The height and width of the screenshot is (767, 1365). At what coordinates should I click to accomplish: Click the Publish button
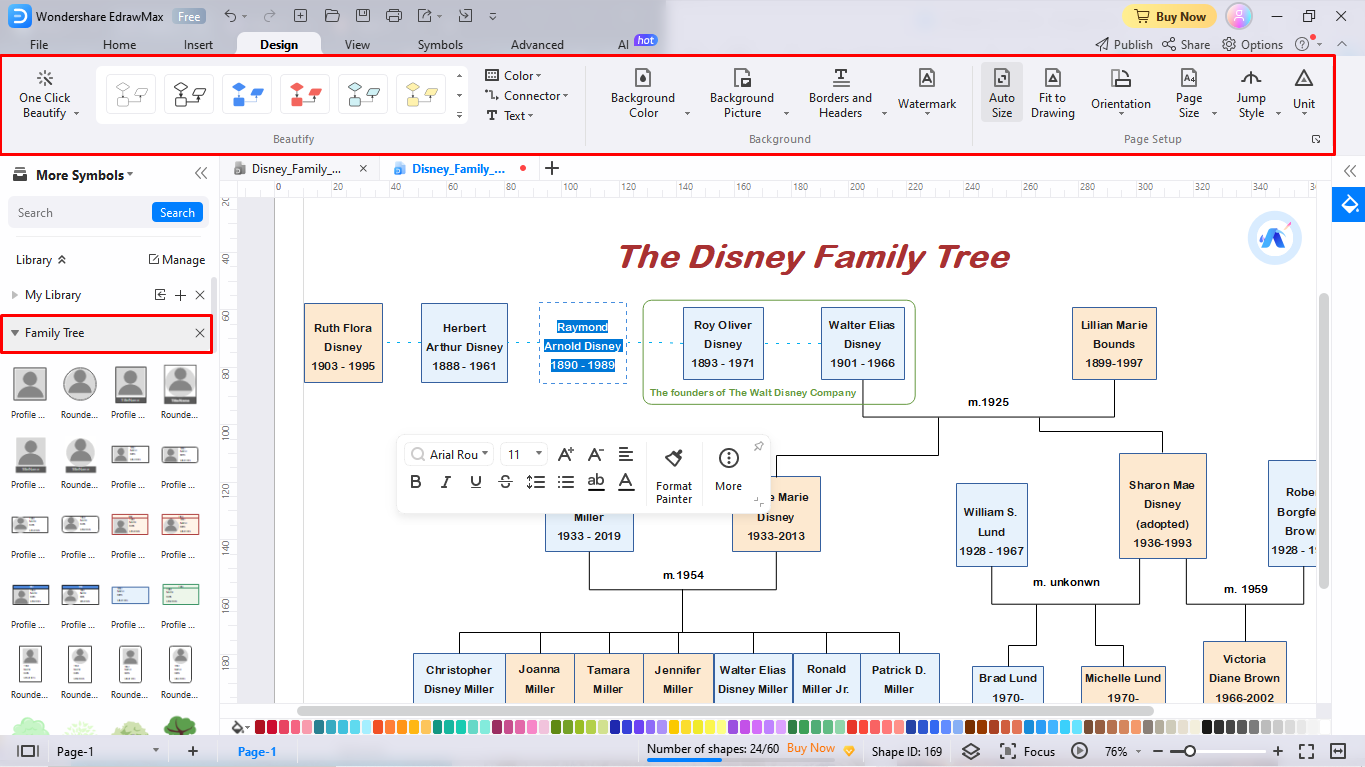pyautogui.click(x=1124, y=44)
